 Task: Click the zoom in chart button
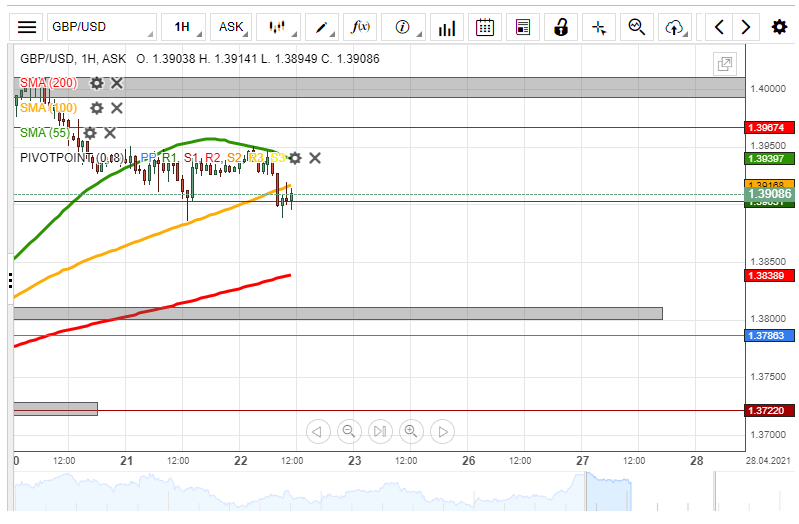click(x=411, y=432)
